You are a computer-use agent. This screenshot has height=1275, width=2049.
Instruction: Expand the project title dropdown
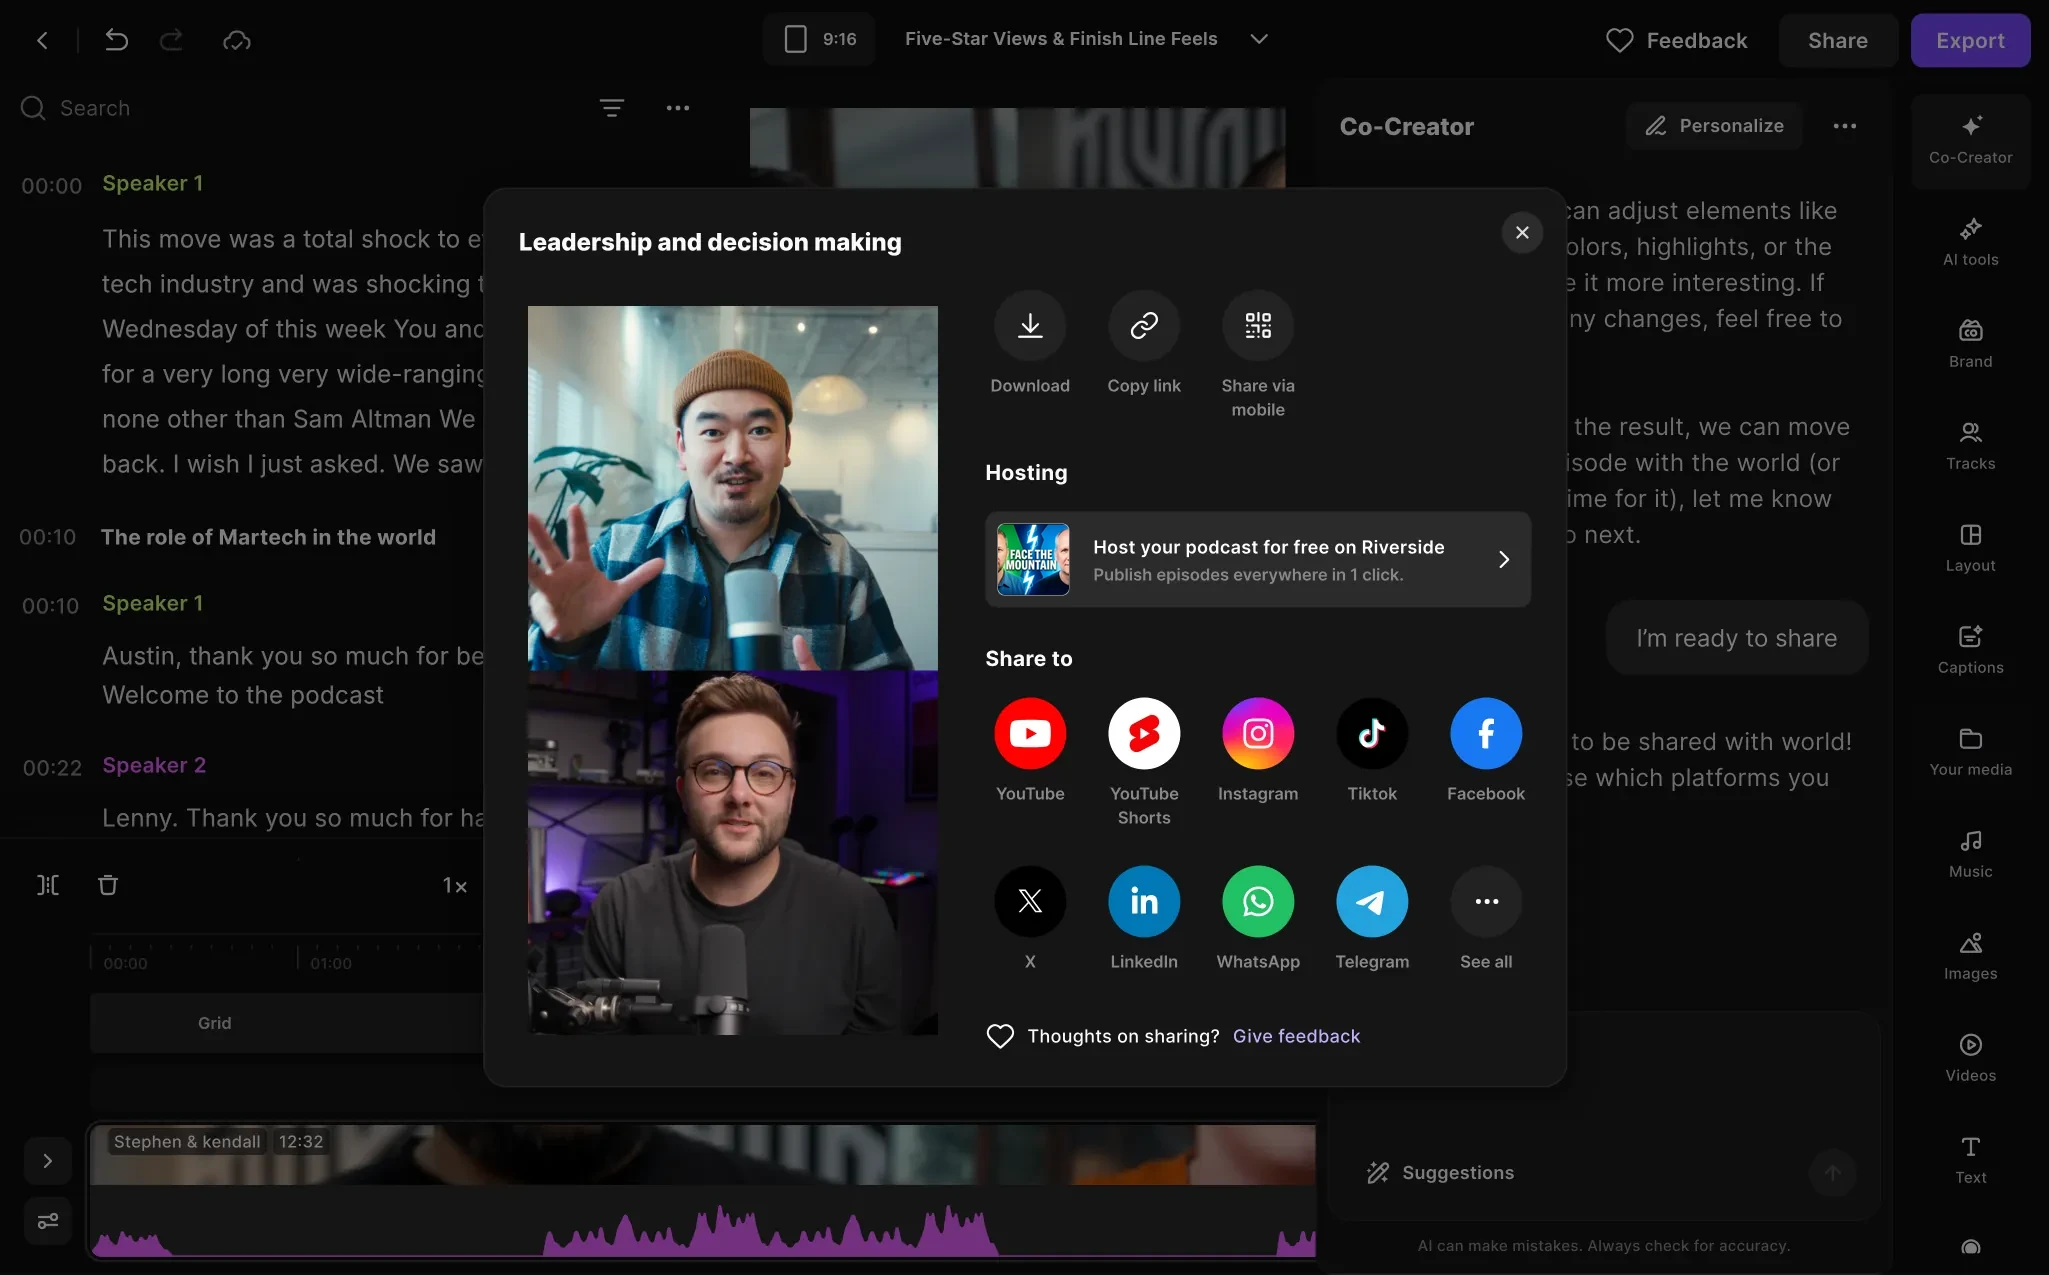(1259, 39)
